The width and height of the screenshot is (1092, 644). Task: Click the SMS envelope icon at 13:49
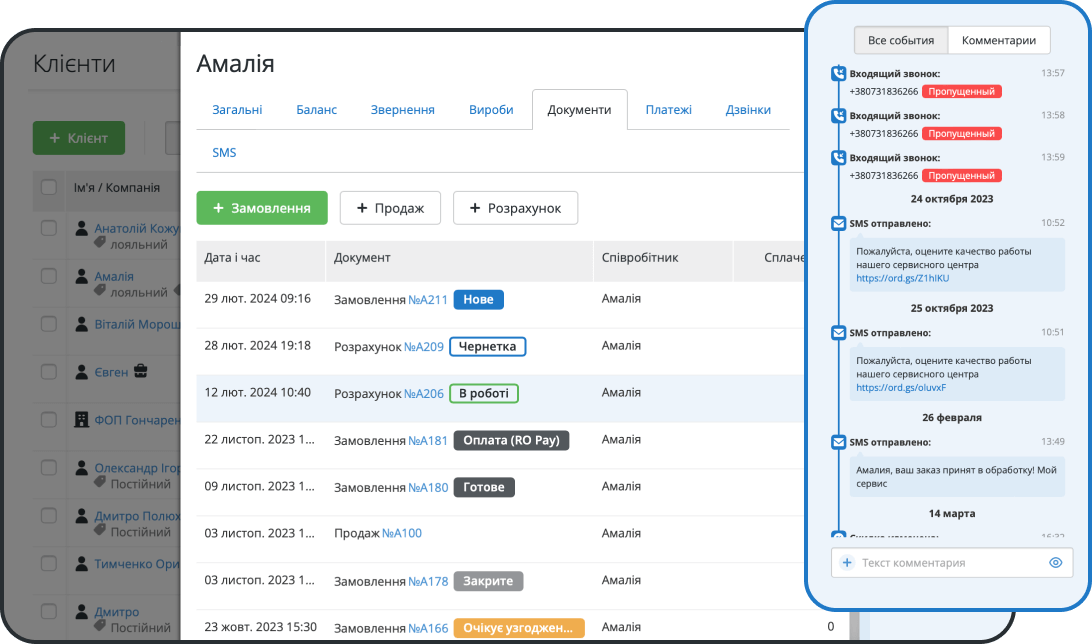838,442
